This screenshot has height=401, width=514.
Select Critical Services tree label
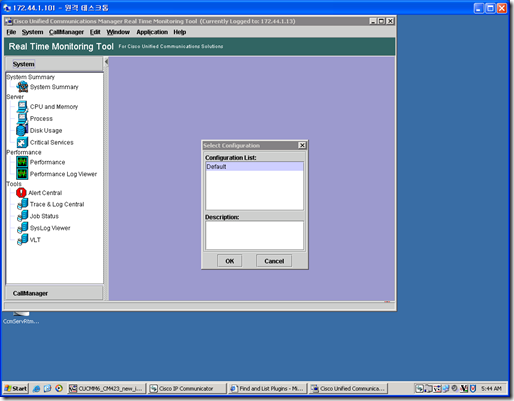click(x=52, y=142)
